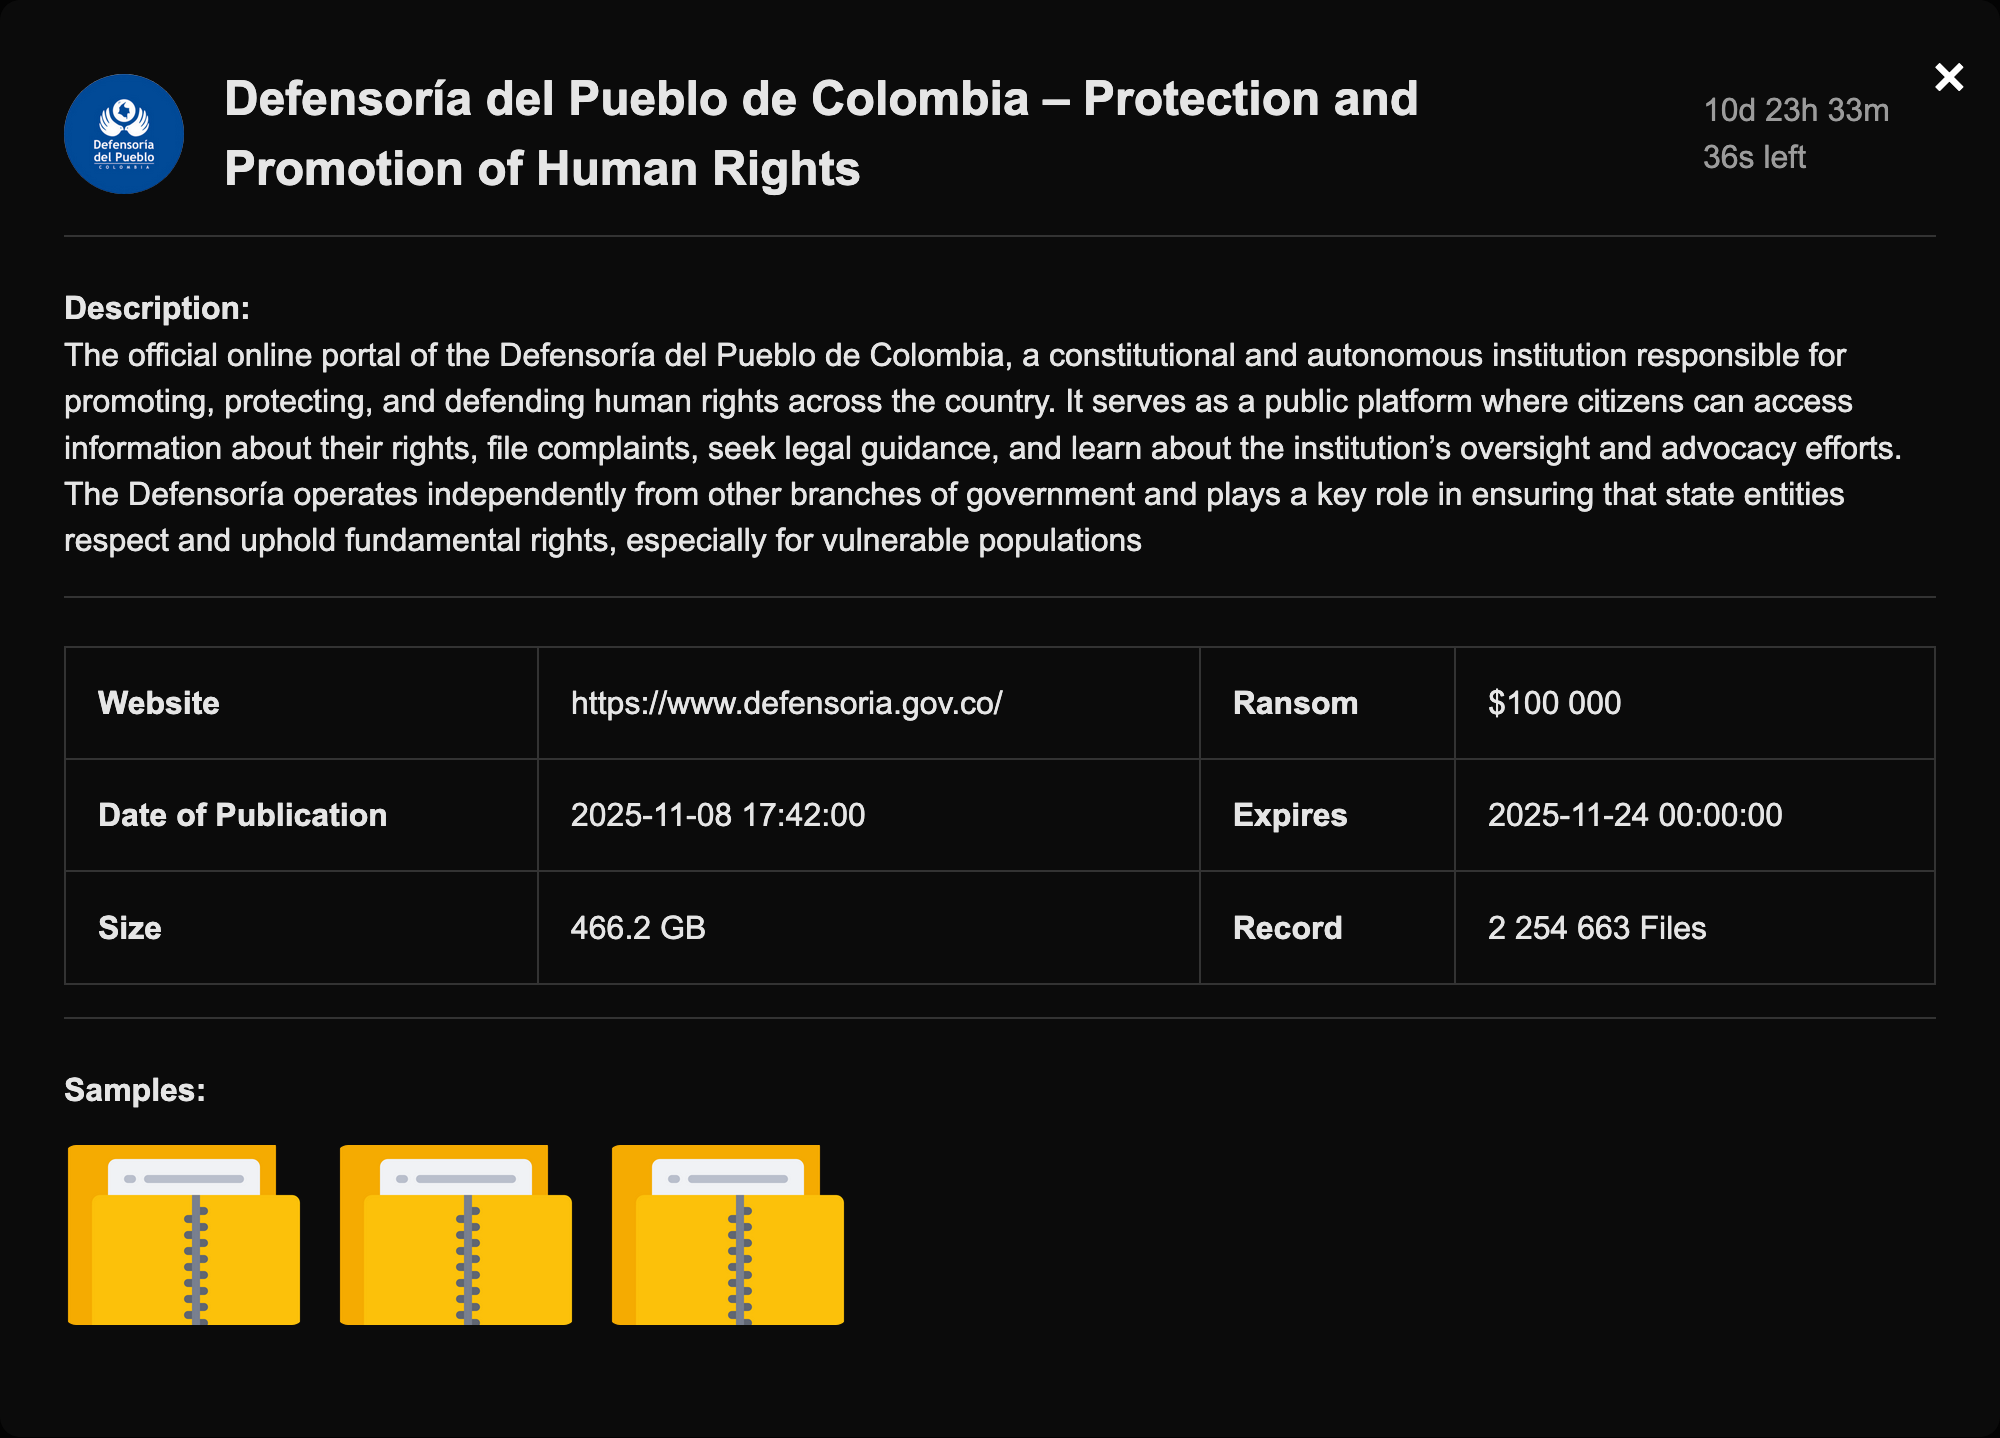The height and width of the screenshot is (1438, 2000).
Task: Click the publication date 2025-11-08 17:42:00
Action: point(717,815)
